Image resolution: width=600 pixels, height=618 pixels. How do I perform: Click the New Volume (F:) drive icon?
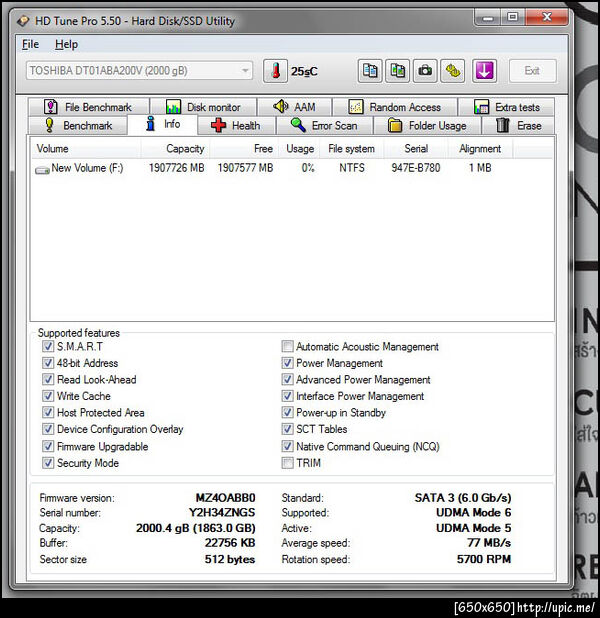[42, 170]
